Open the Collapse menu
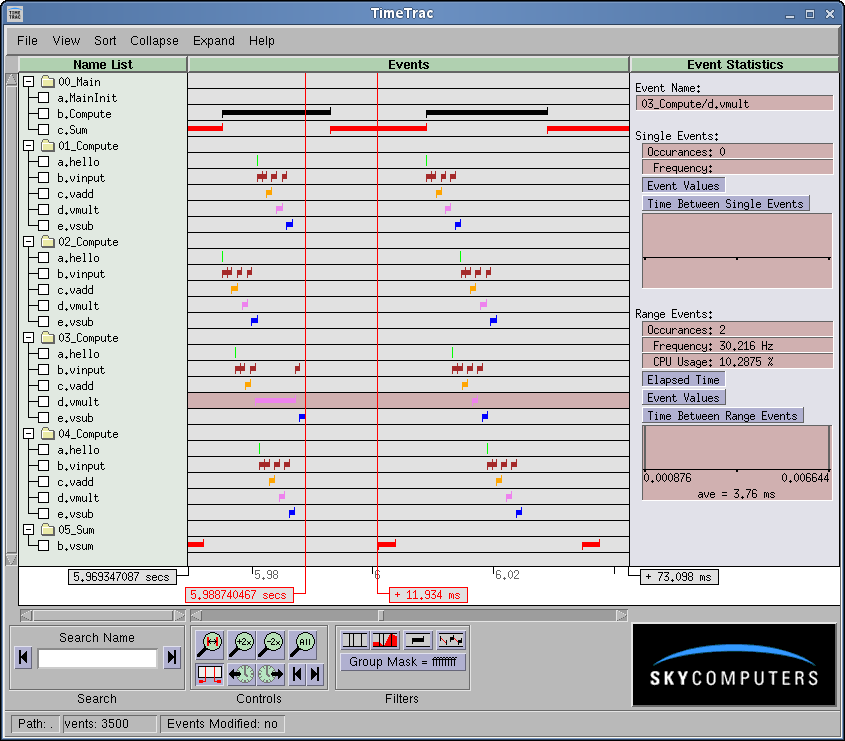845x741 pixels. [154, 41]
